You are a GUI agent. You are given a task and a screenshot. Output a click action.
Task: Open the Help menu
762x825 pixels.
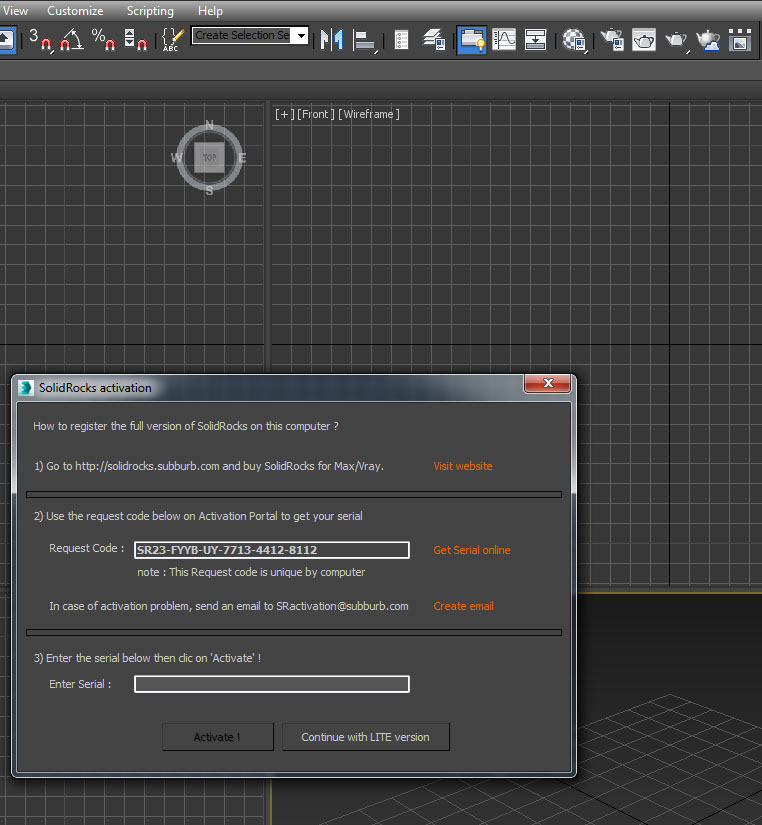tap(210, 11)
